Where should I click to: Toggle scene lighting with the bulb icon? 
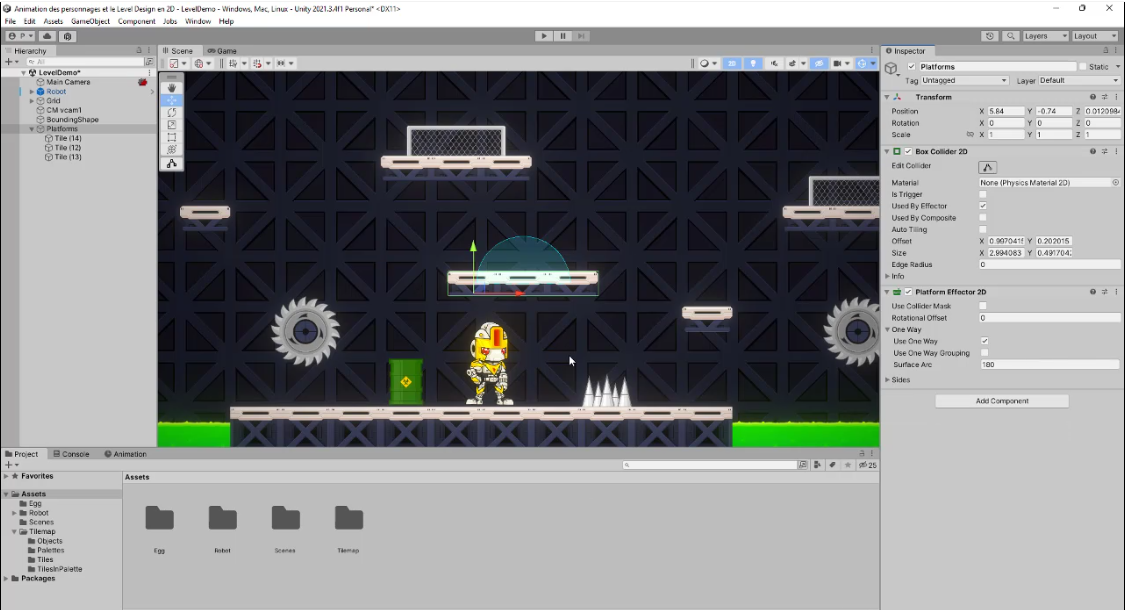coord(753,63)
